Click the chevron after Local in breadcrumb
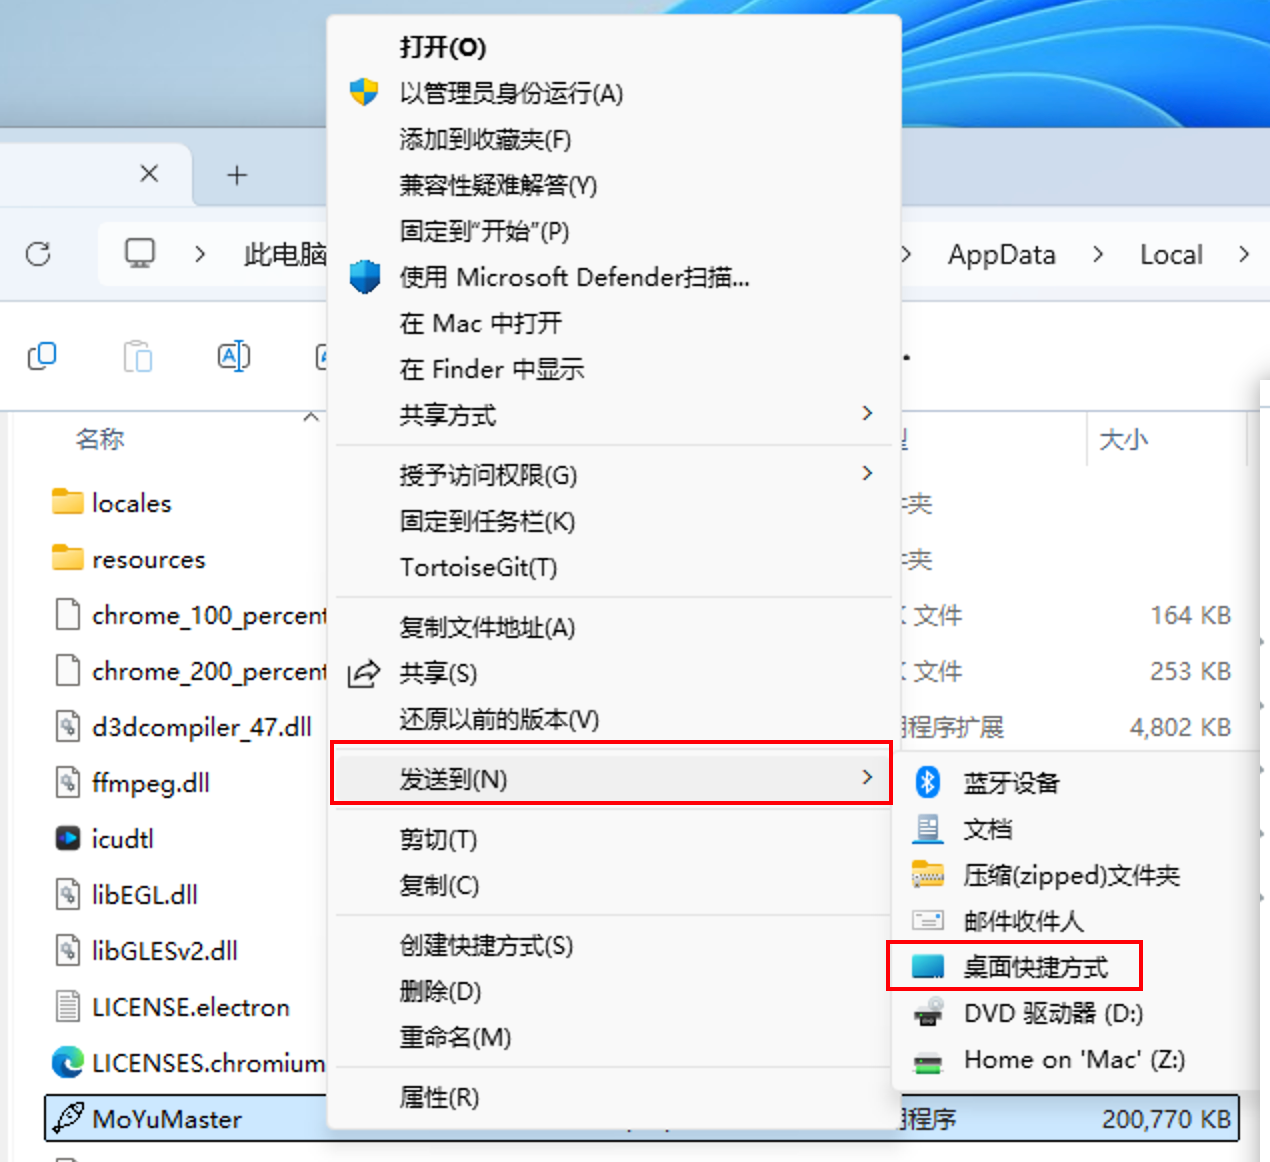This screenshot has height=1162, width=1270. coord(1243,254)
